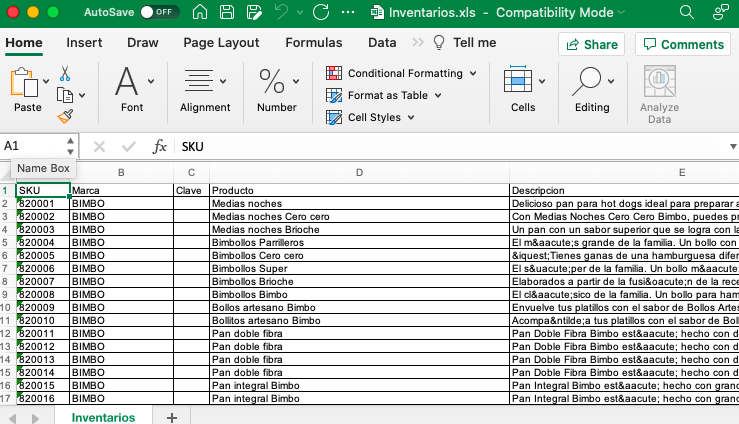This screenshot has height=424, width=739.
Task: Switch to the Insert tab
Action: [x=84, y=43]
